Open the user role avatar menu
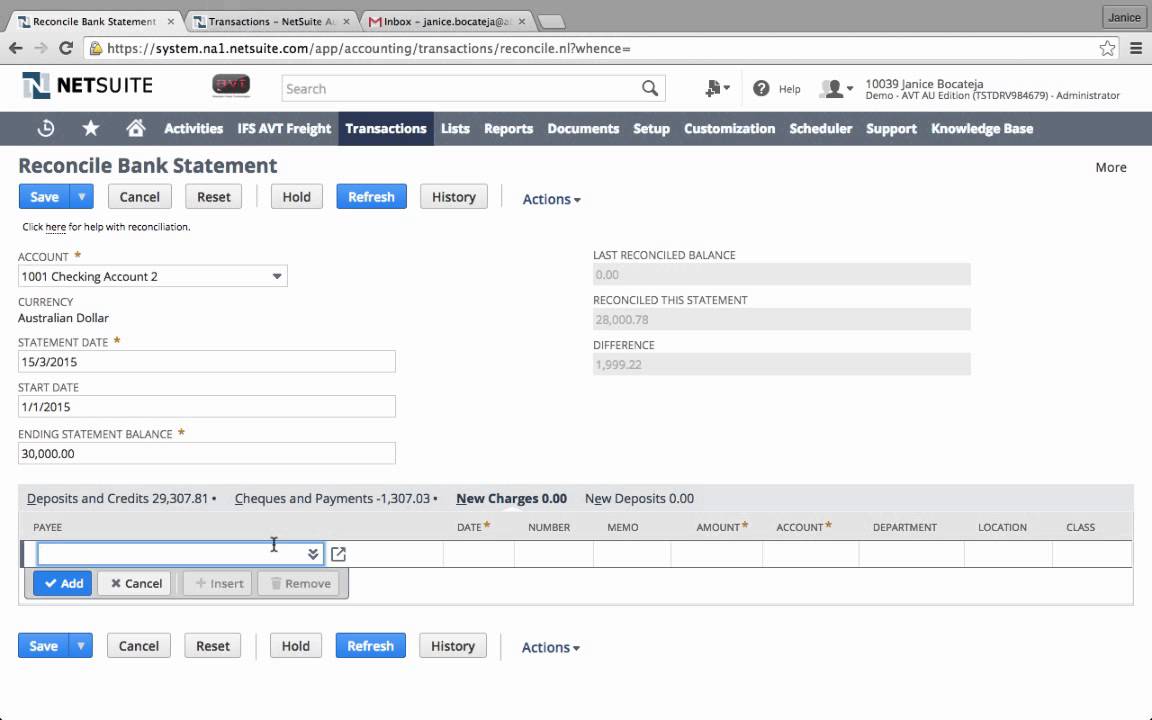The width and height of the screenshot is (1152, 720). (x=836, y=89)
